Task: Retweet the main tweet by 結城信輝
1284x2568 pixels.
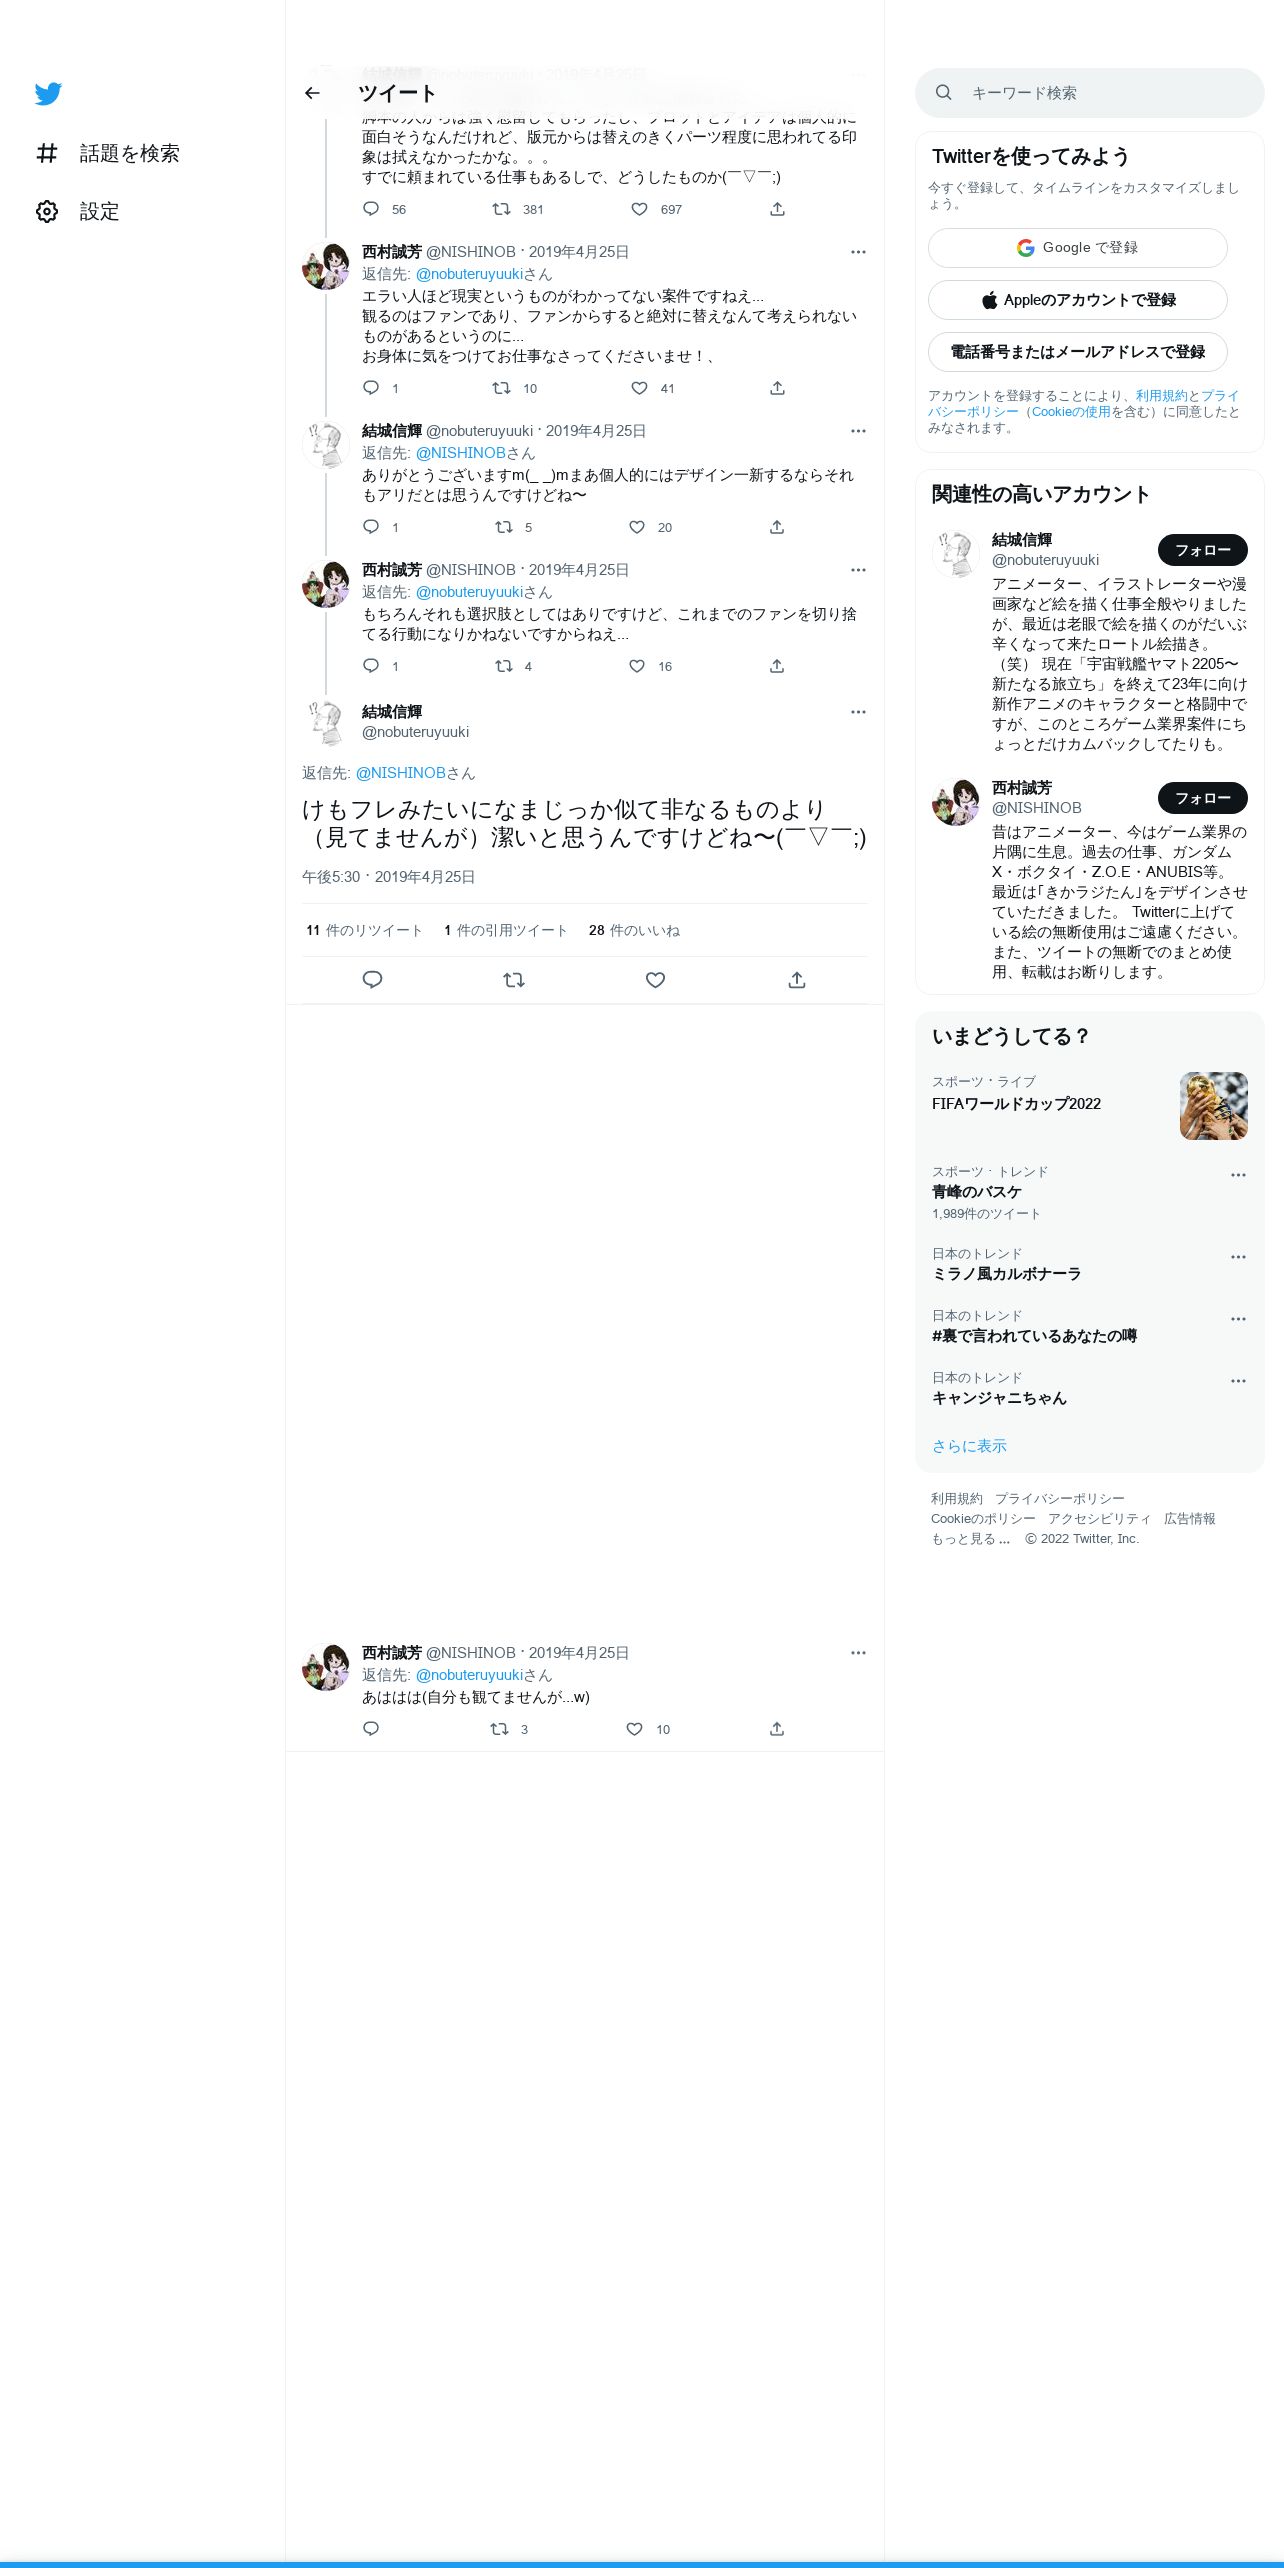Action: pos(514,980)
